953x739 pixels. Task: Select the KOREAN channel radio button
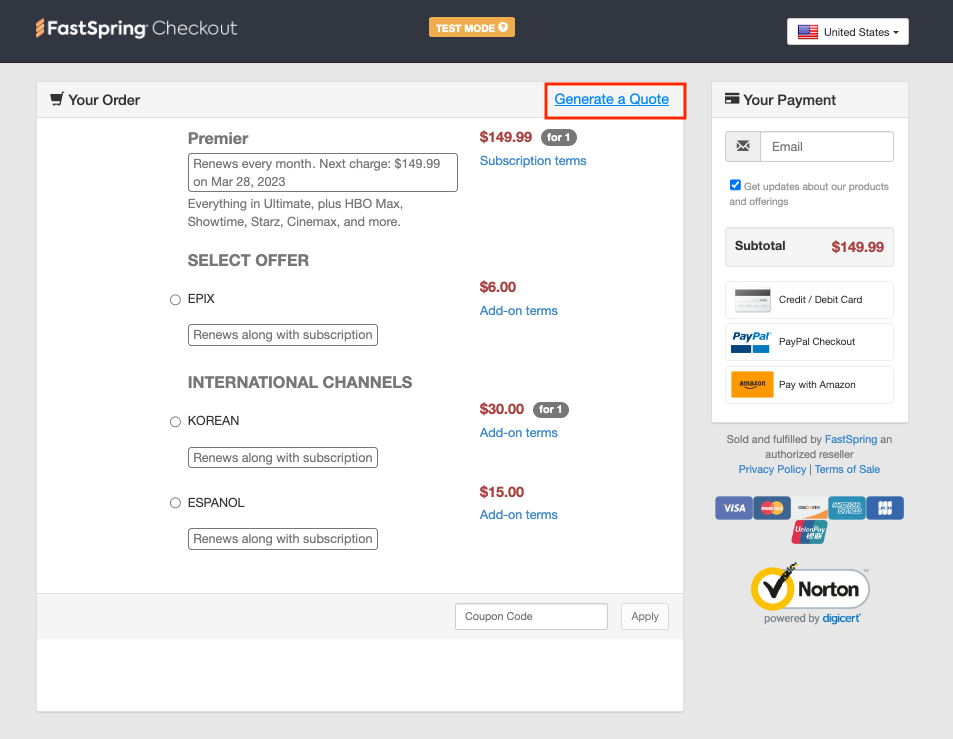175,422
